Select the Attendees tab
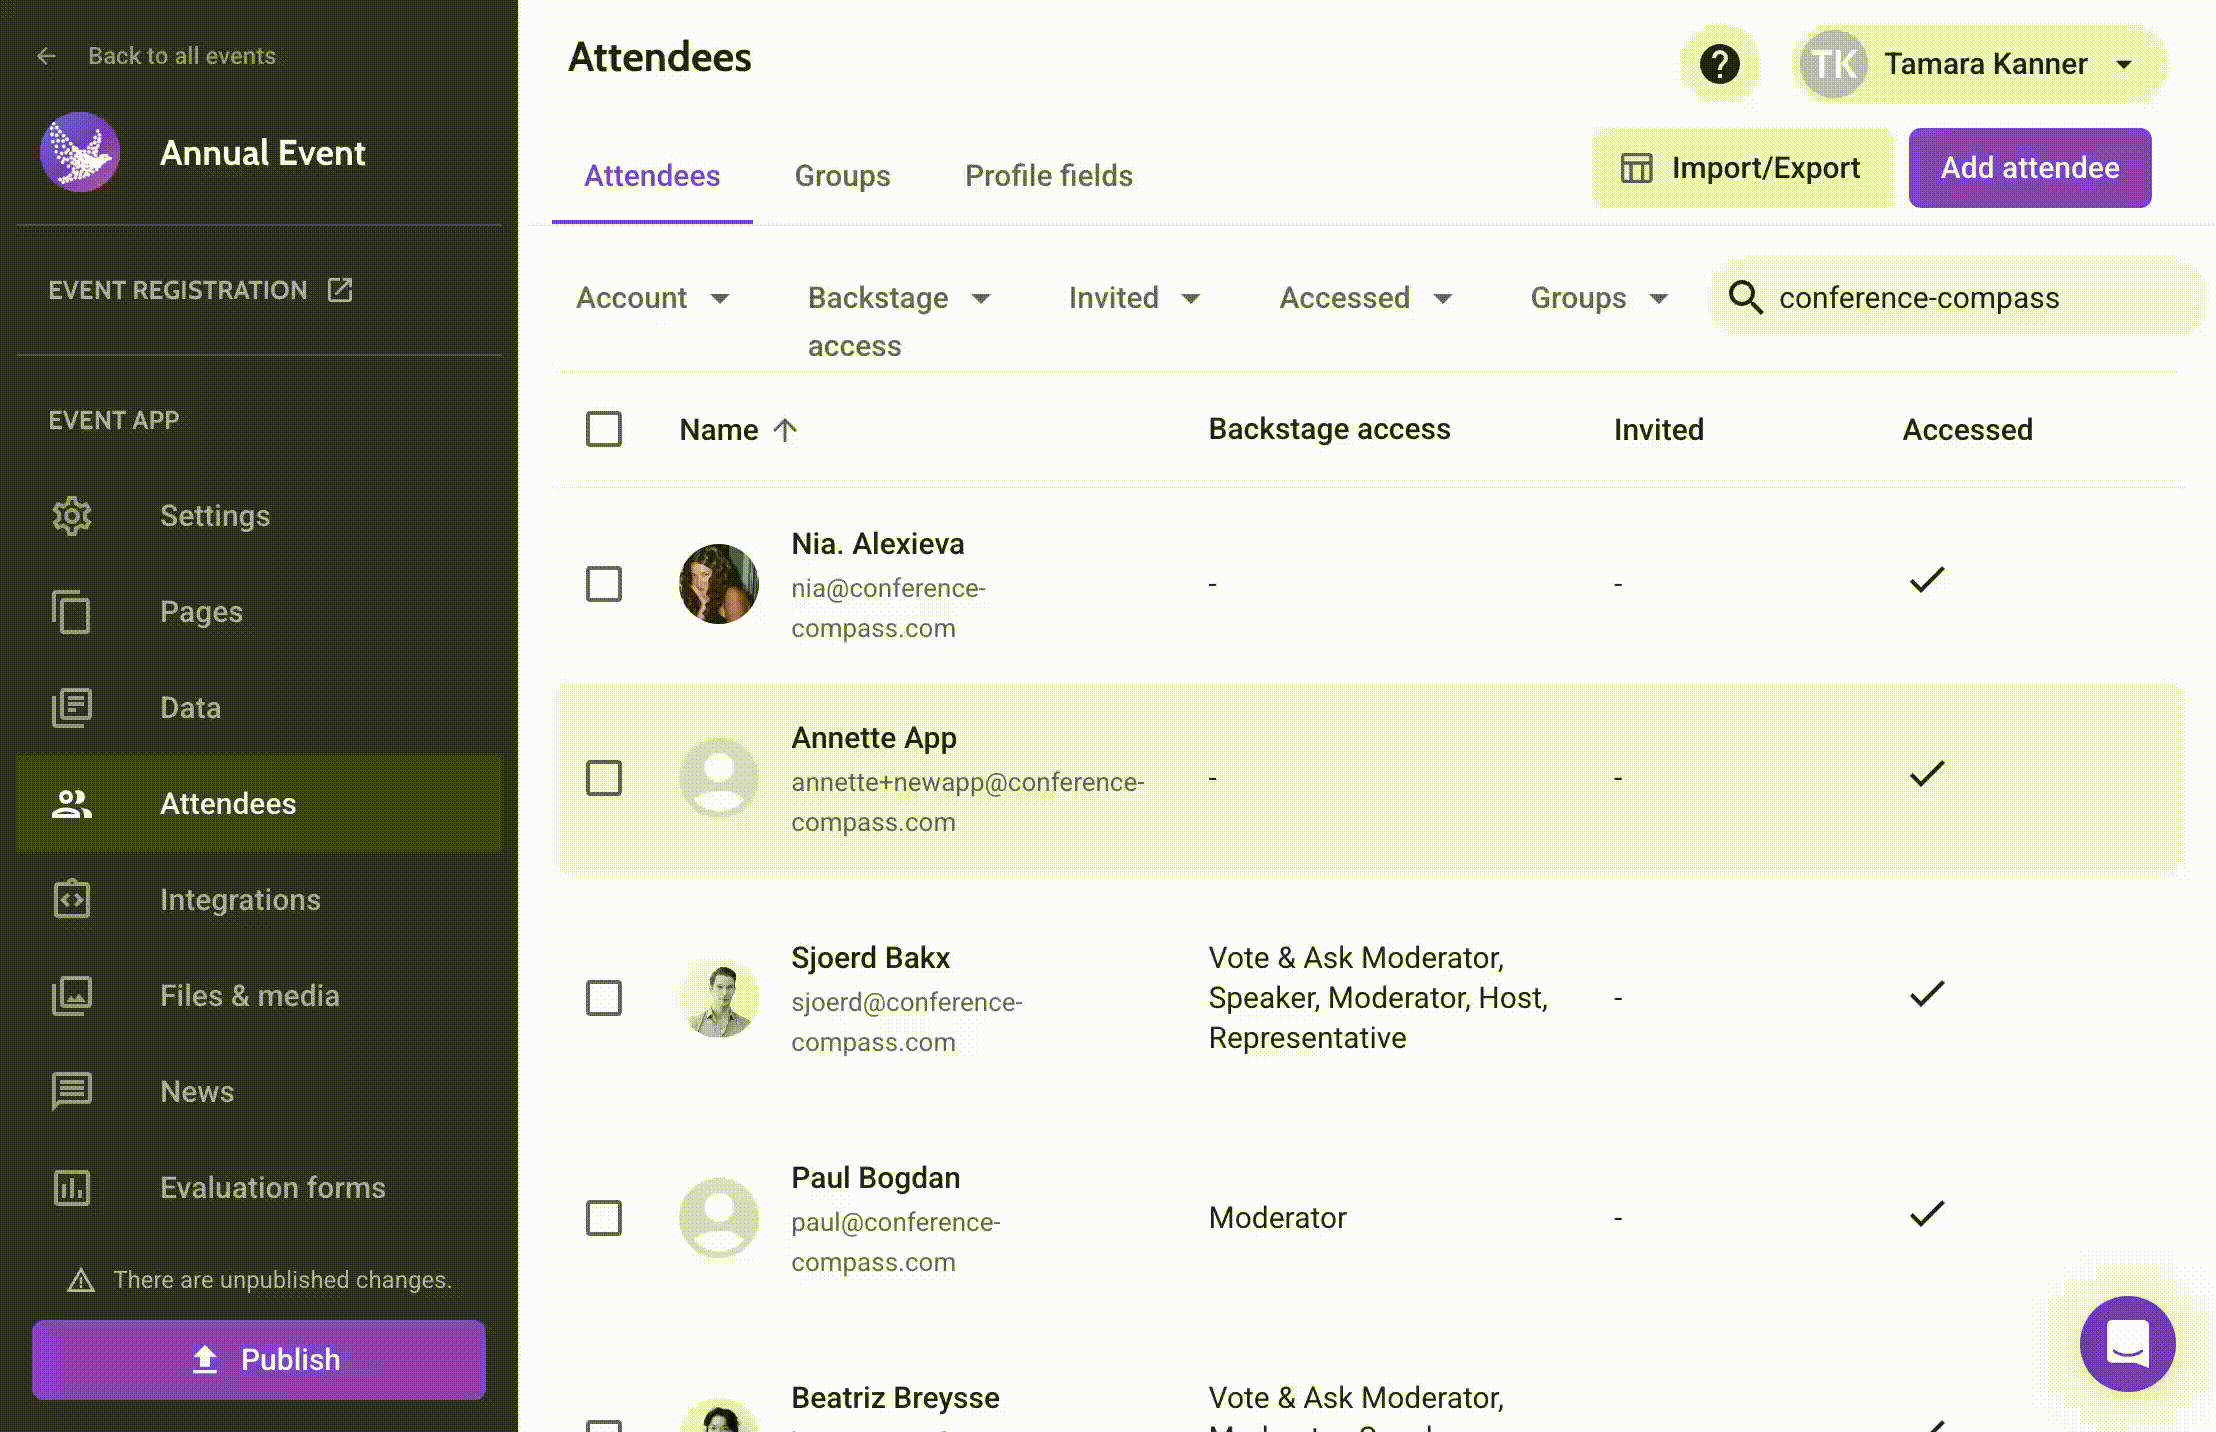The width and height of the screenshot is (2216, 1432). 652,176
